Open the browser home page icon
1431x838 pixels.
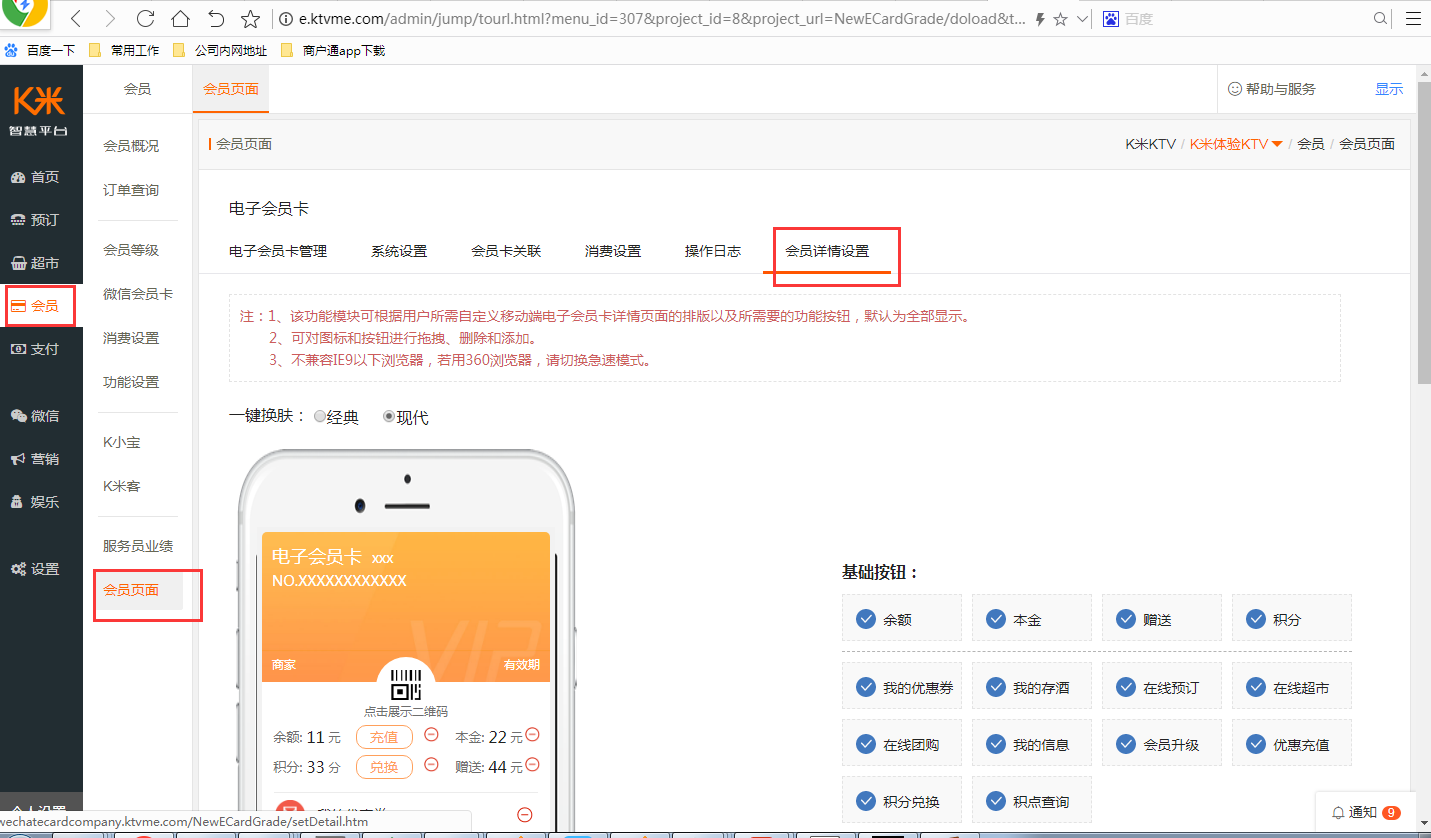click(180, 19)
